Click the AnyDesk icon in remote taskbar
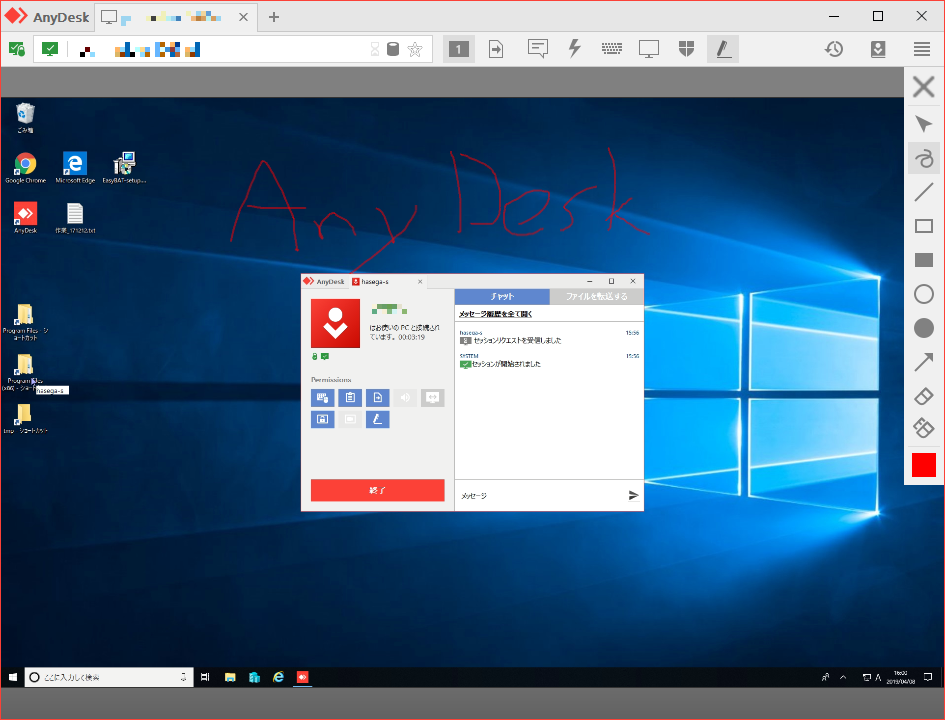The image size is (945, 720). 303,677
